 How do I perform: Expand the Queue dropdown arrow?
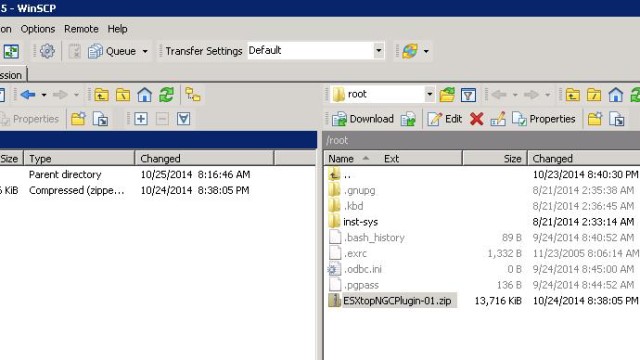(145, 51)
